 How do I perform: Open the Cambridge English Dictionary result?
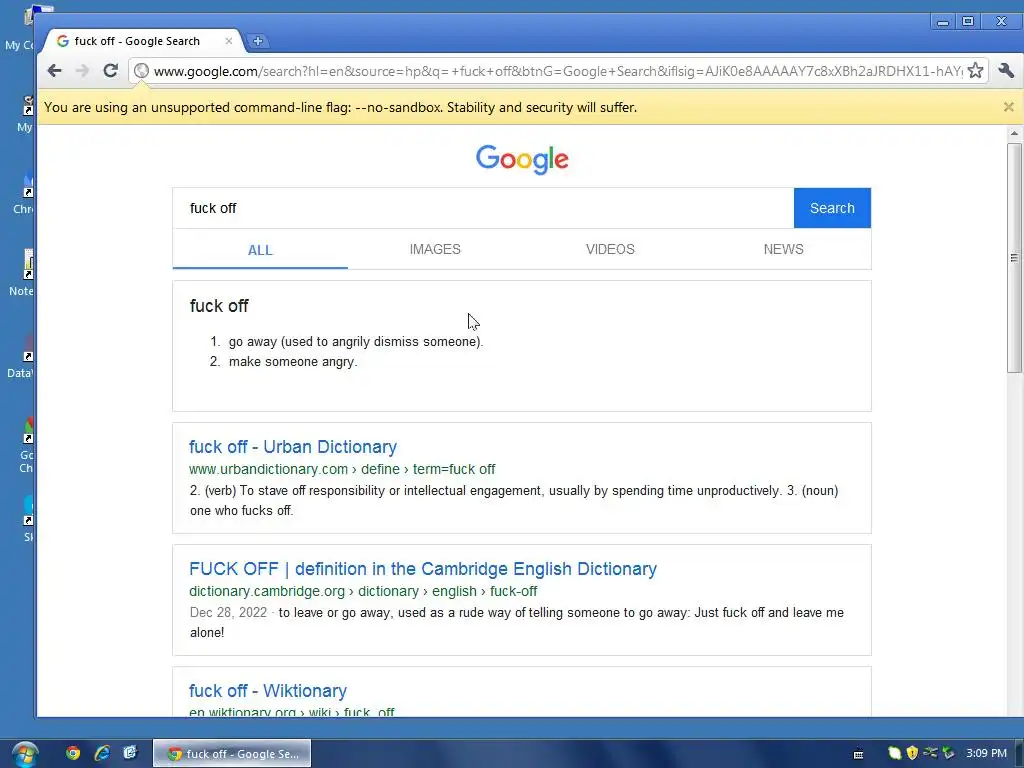pyautogui.click(x=423, y=569)
